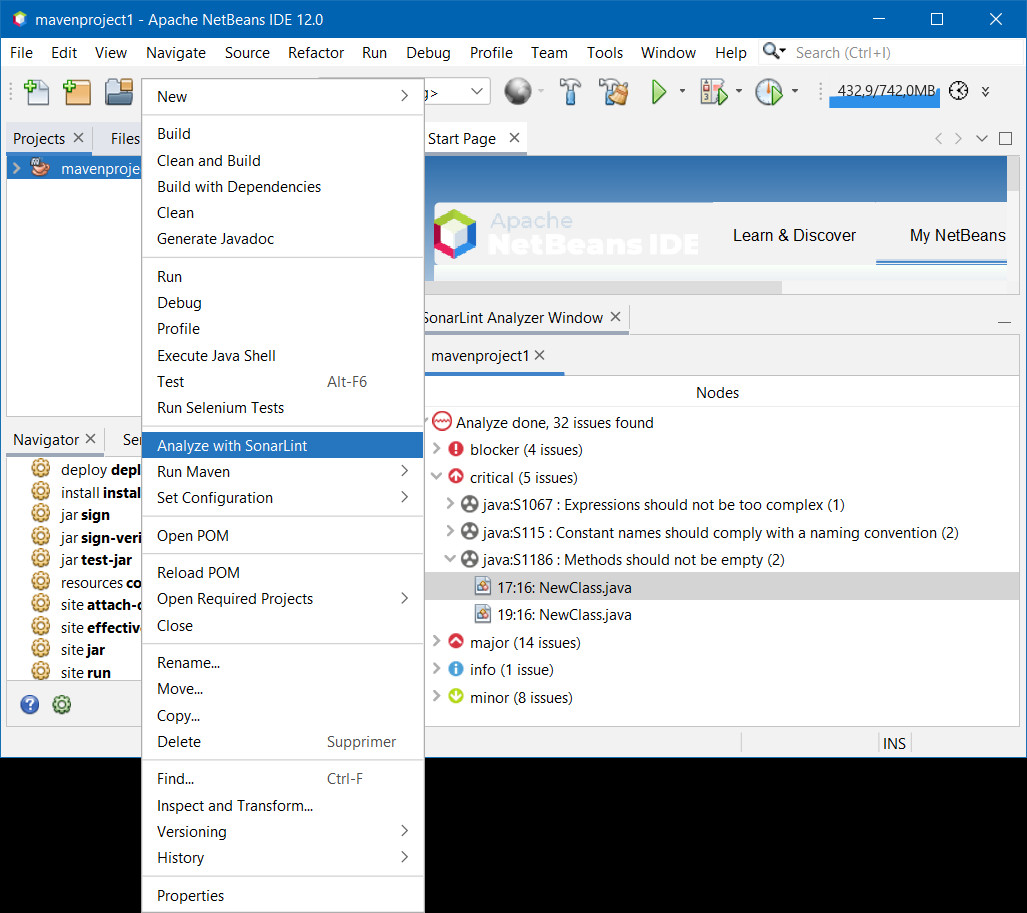Open the configuration combo box dropdown
This screenshot has height=913, width=1027.
(x=477, y=92)
